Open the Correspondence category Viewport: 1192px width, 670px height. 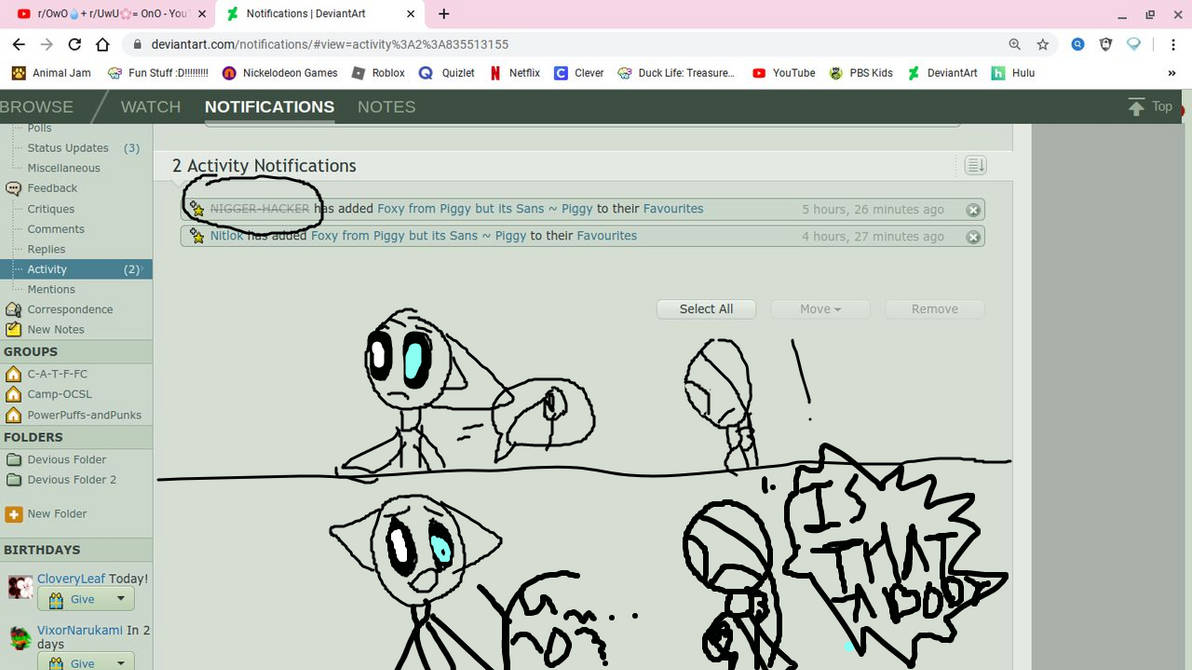pyautogui.click(x=70, y=310)
